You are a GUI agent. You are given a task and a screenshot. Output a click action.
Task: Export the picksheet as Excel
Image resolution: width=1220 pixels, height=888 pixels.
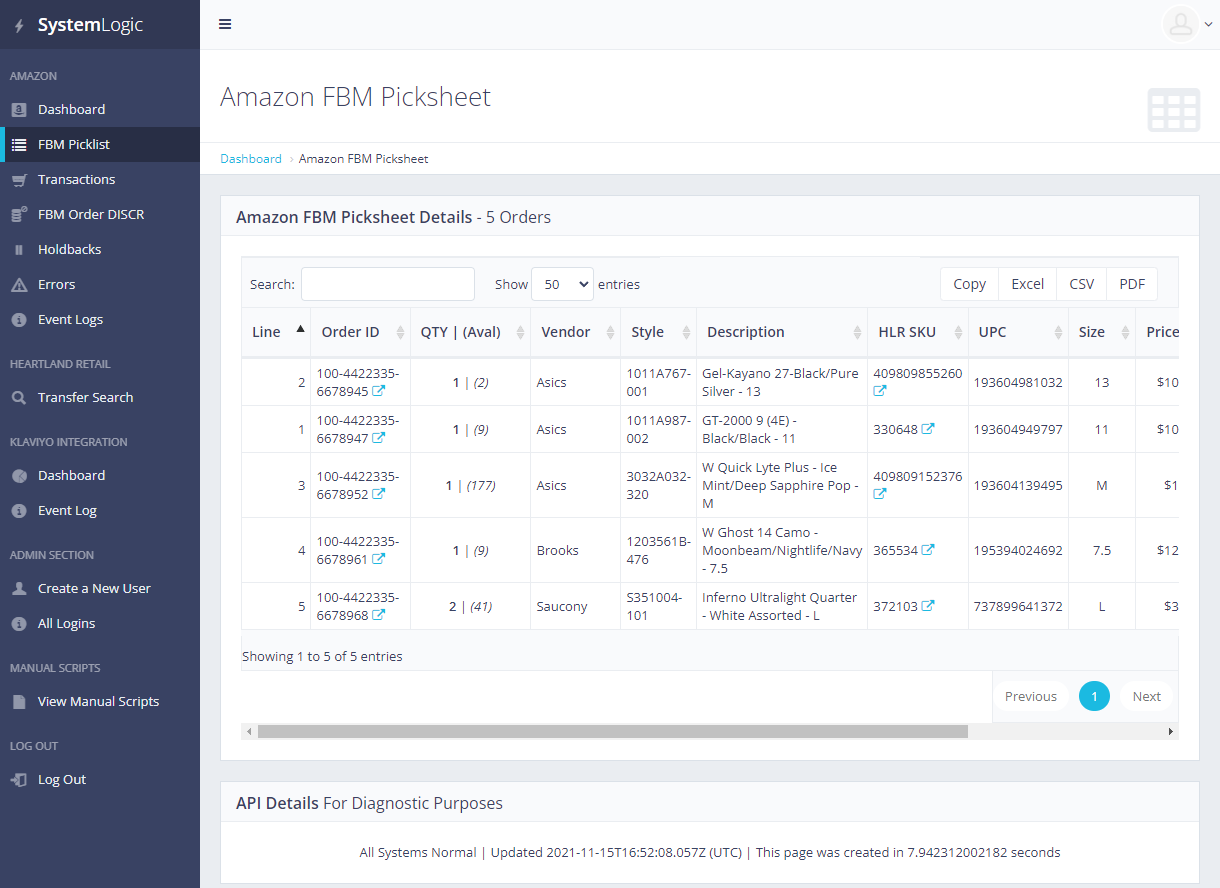[1027, 284]
